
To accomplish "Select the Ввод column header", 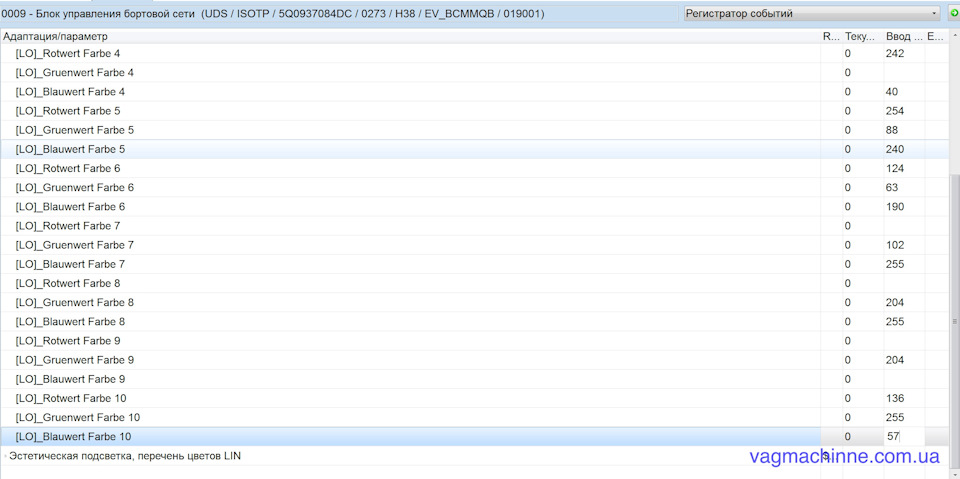I will click(904, 37).
